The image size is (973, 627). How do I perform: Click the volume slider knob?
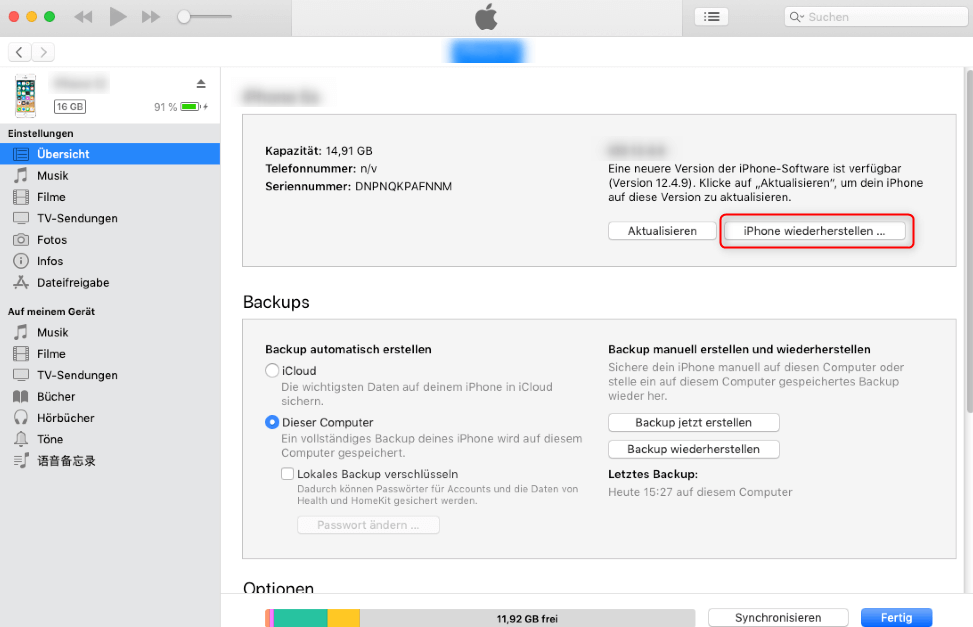[x=184, y=17]
